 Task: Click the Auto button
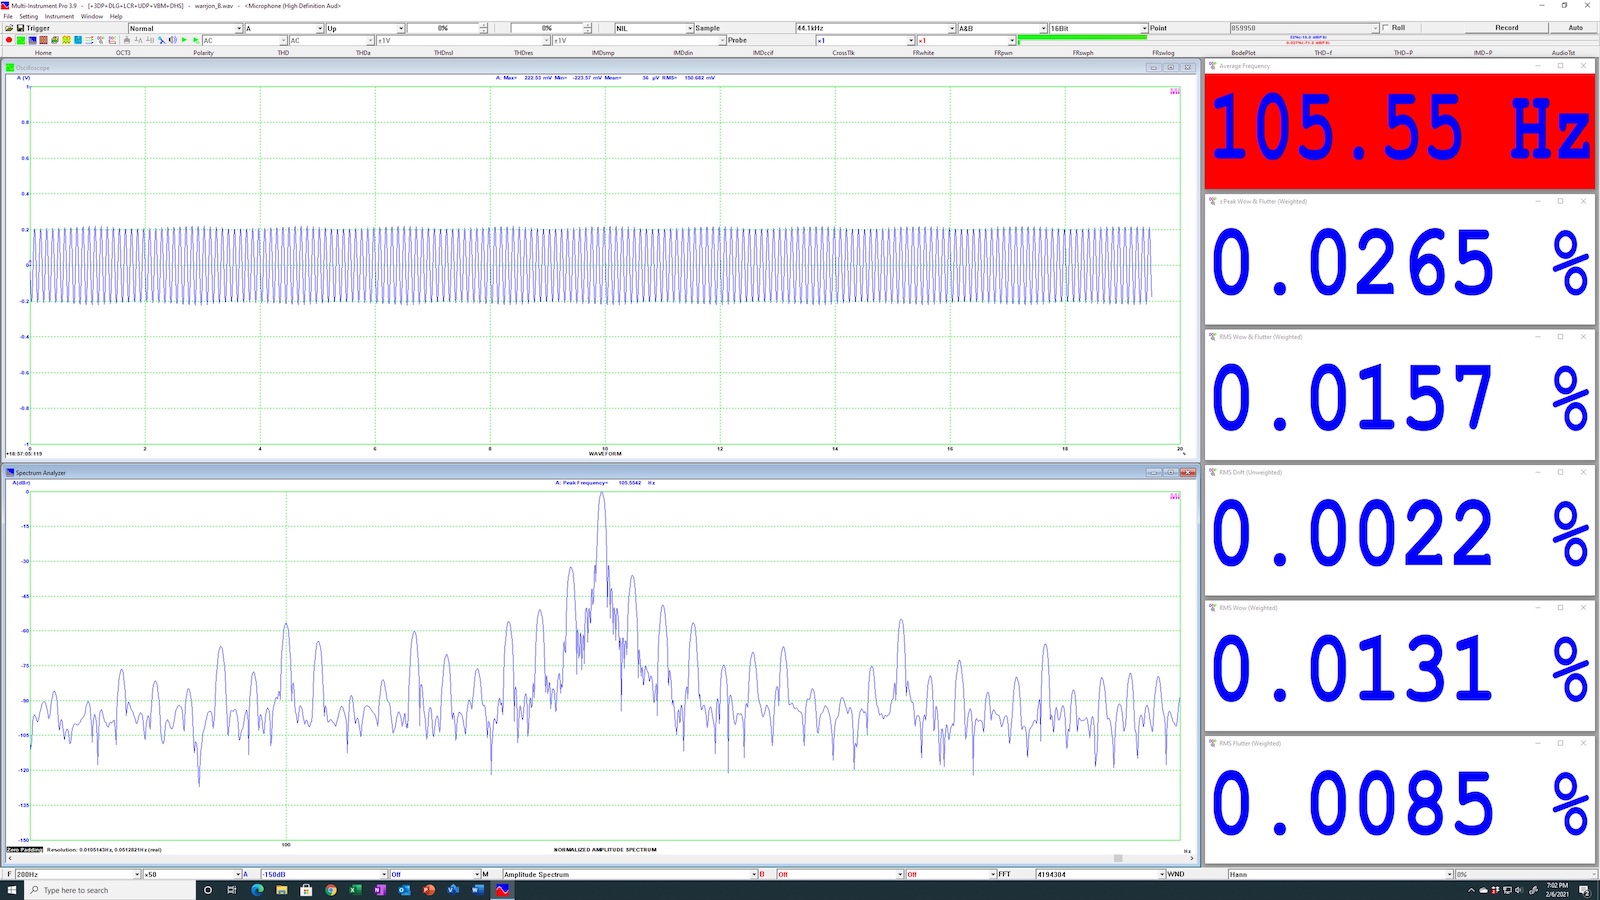point(1575,28)
